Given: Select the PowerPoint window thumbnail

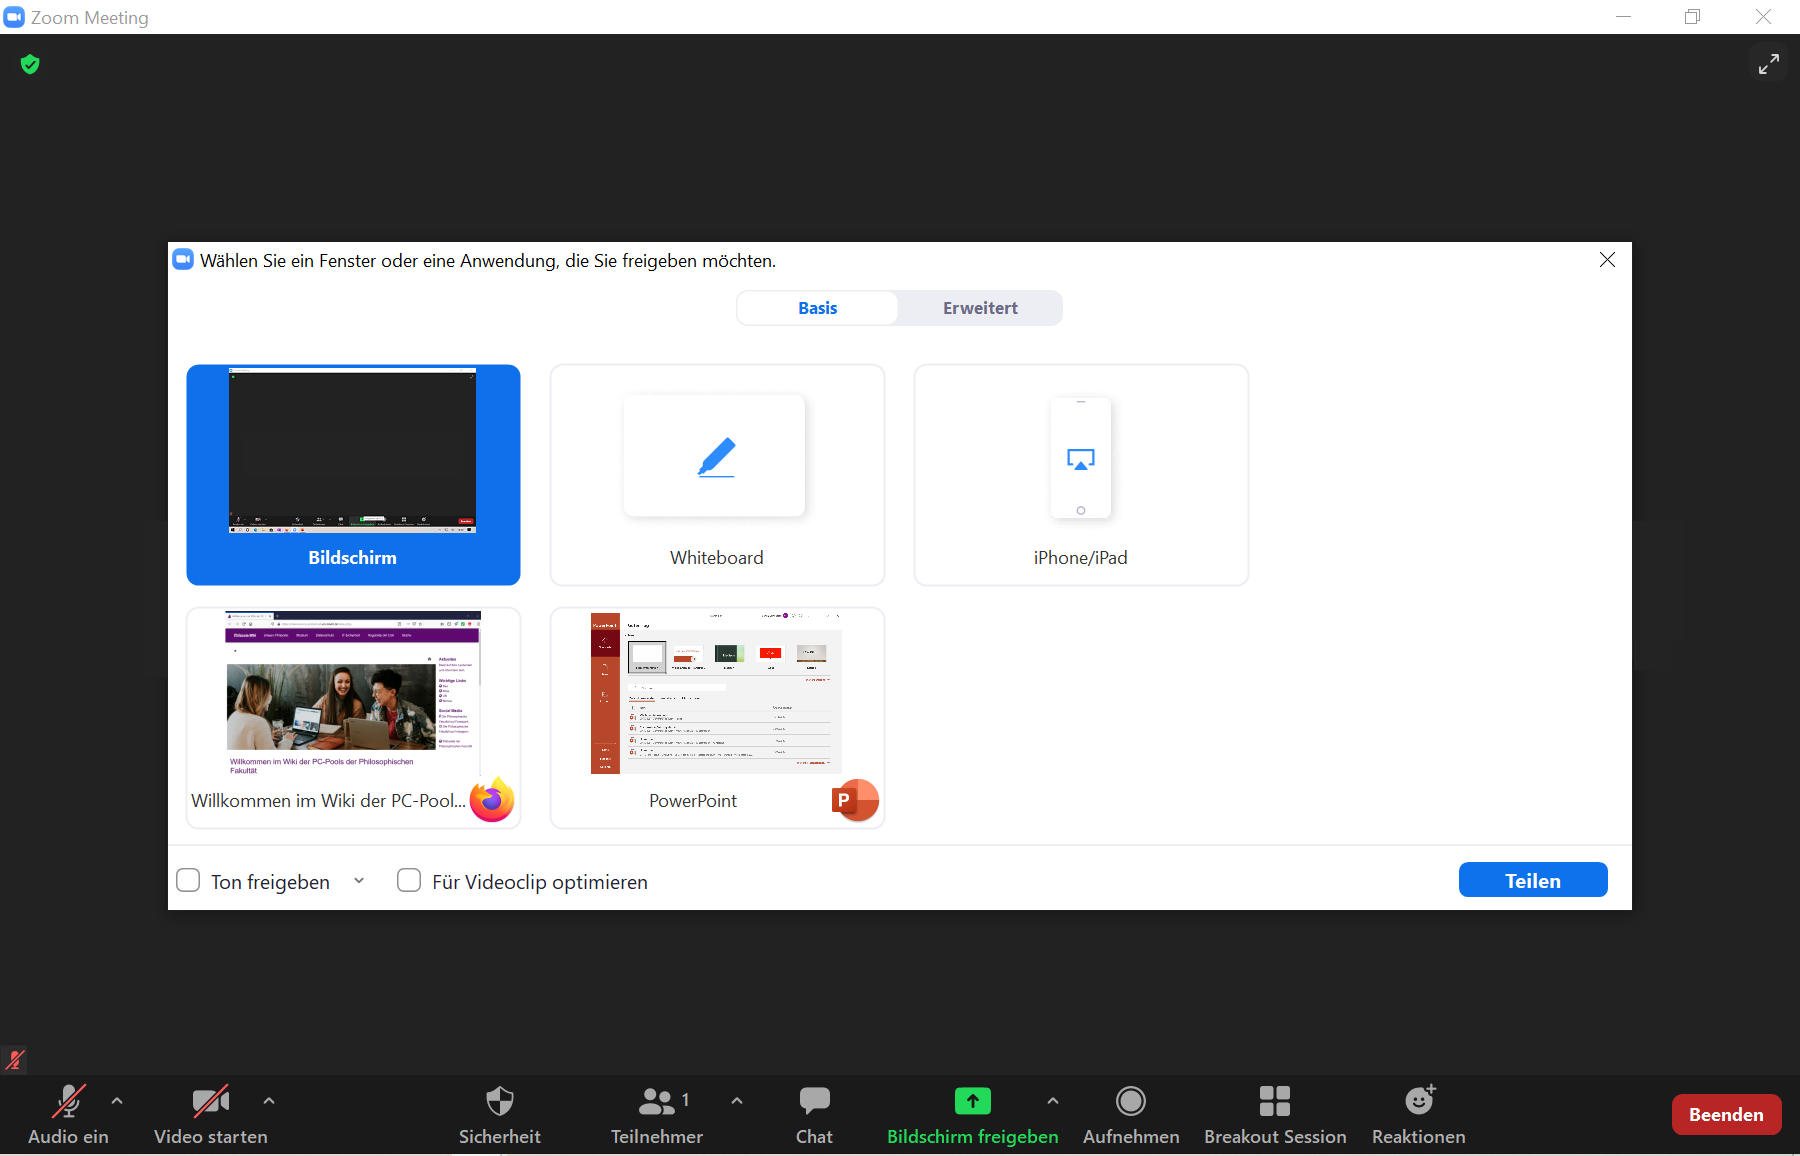Looking at the screenshot, I should [x=717, y=718].
